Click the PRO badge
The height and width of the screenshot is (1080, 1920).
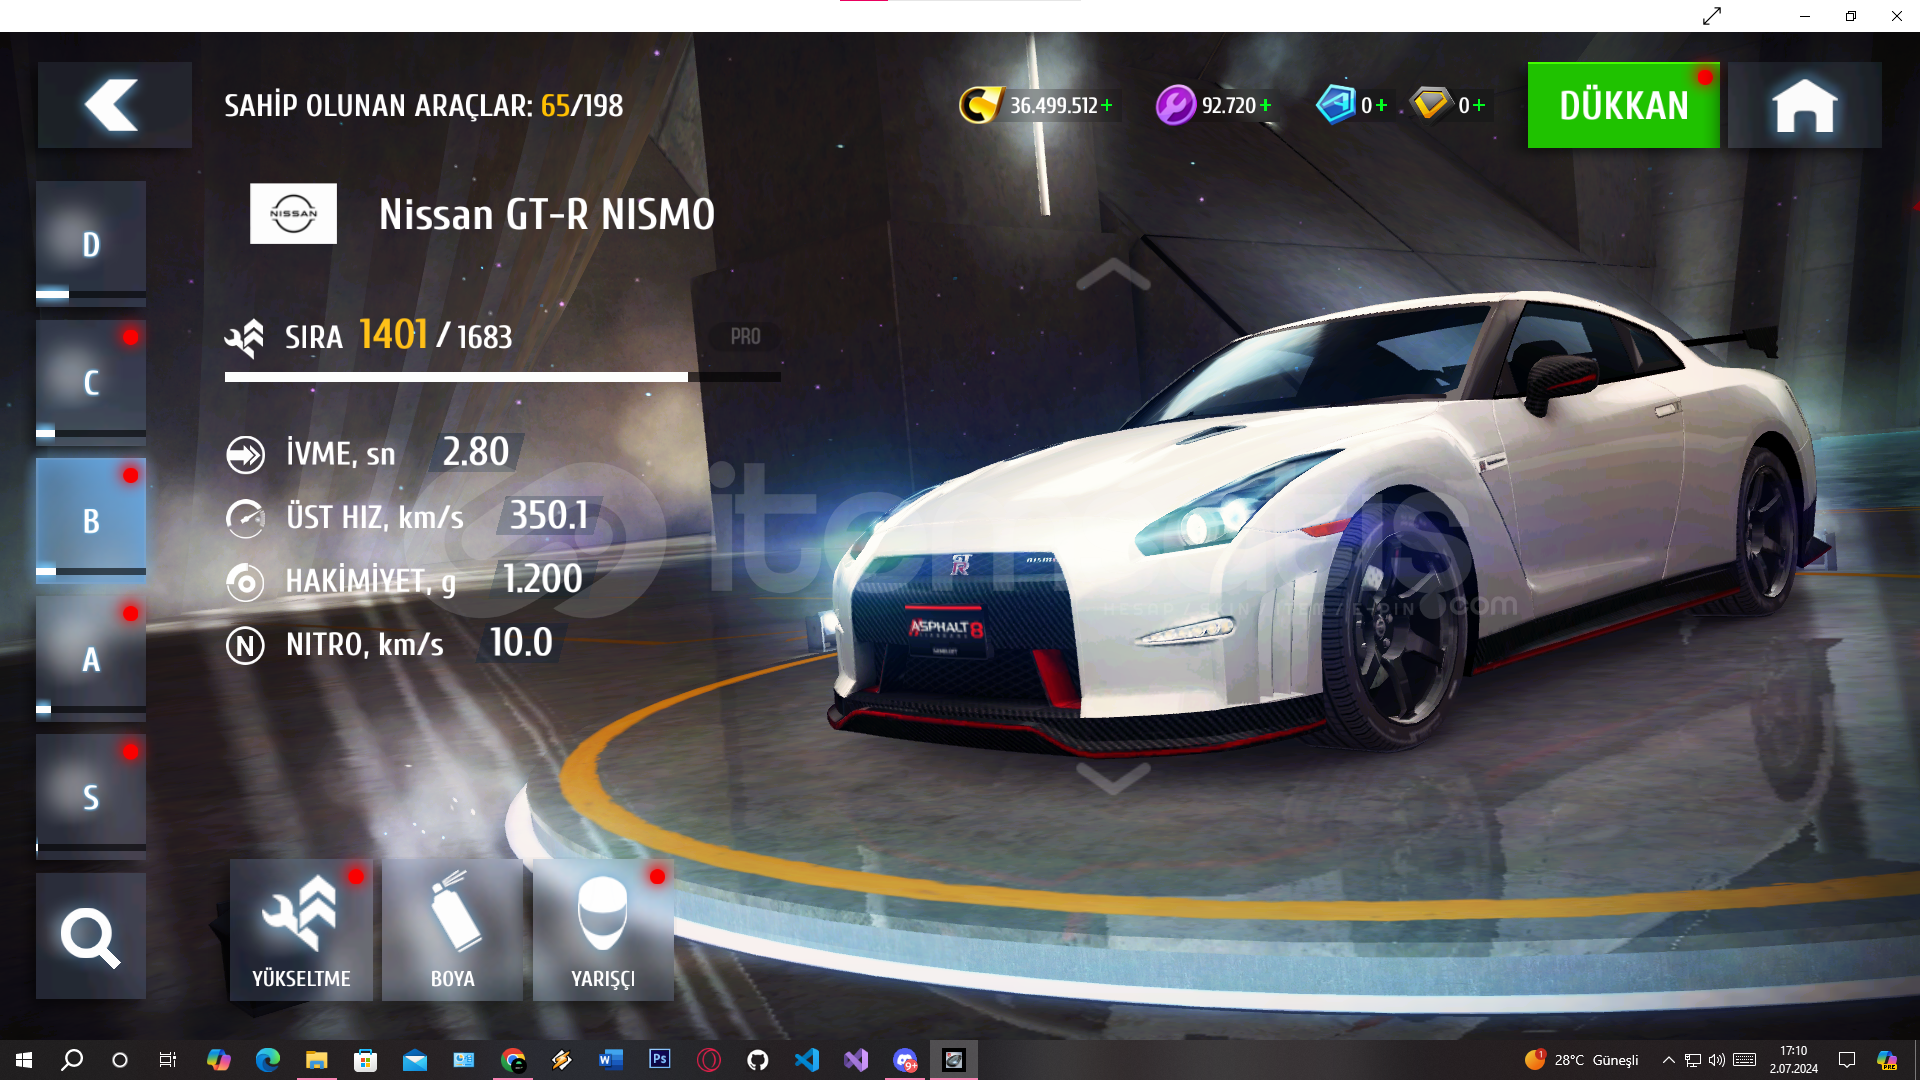point(745,337)
